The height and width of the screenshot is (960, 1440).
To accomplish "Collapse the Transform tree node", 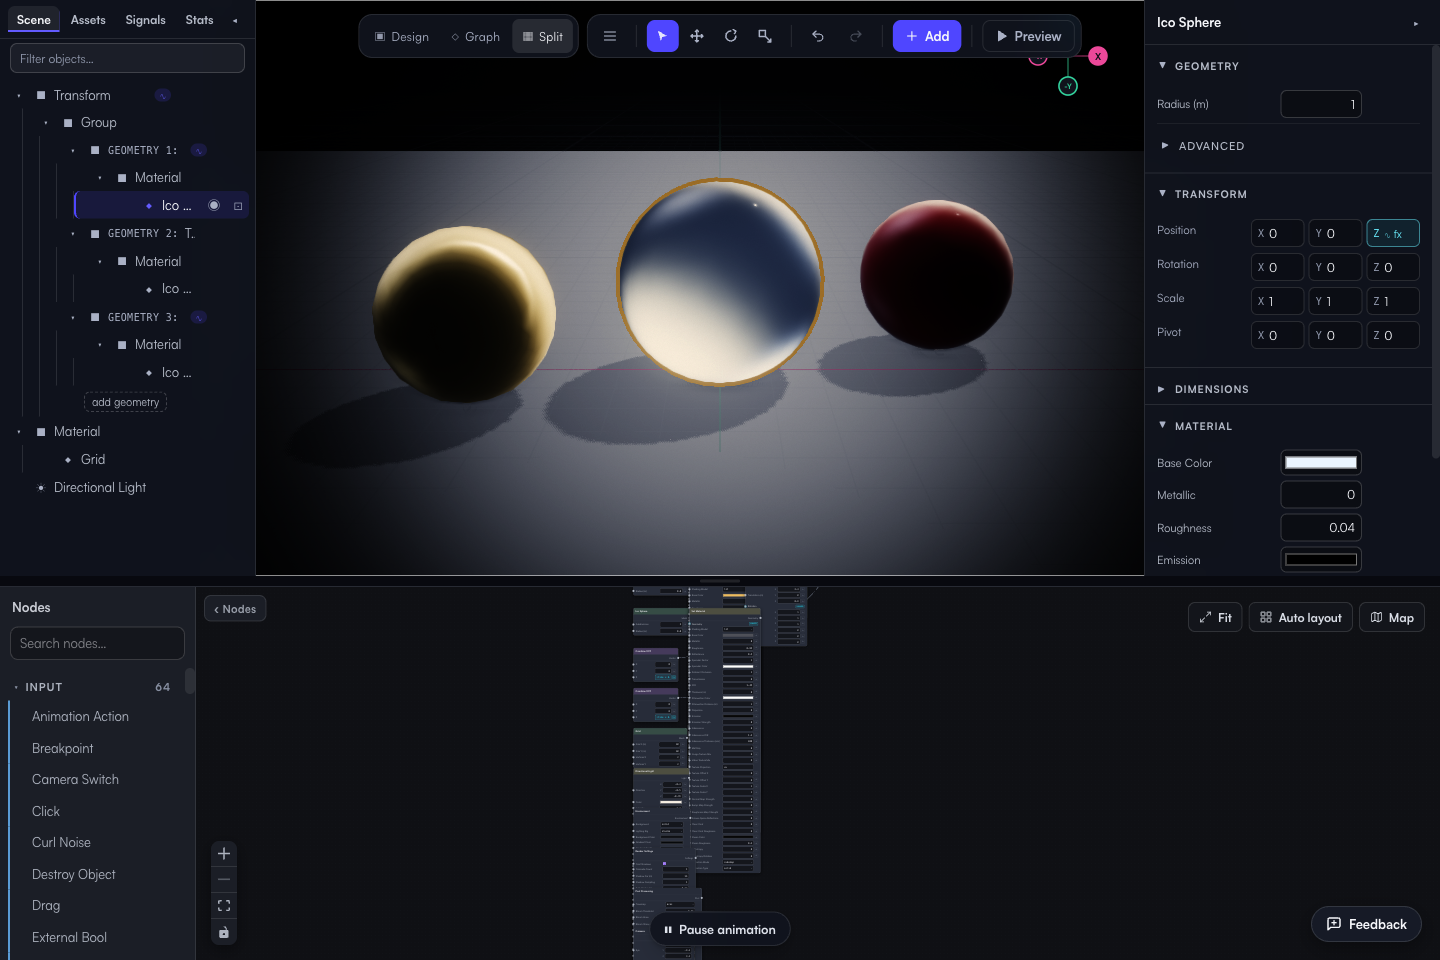I will click(x=19, y=96).
